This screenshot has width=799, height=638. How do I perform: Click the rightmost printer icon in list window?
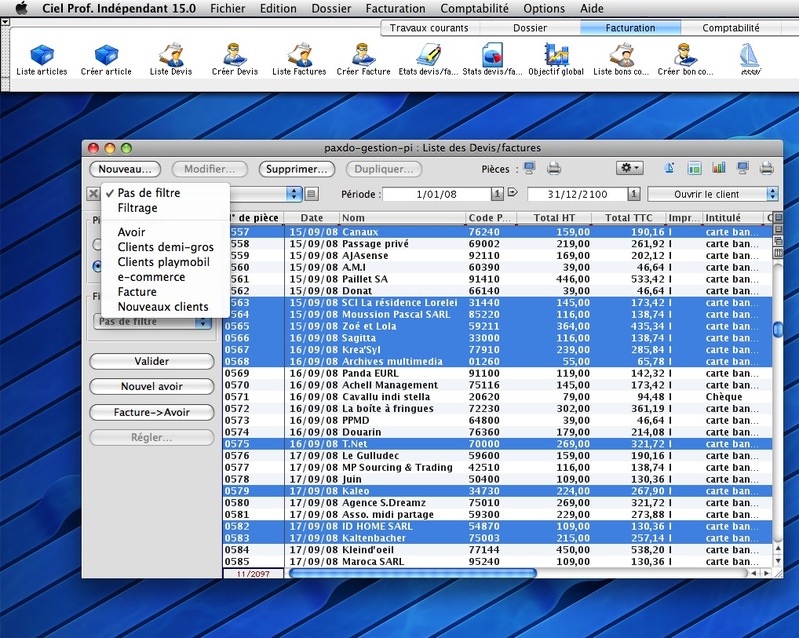click(x=767, y=168)
